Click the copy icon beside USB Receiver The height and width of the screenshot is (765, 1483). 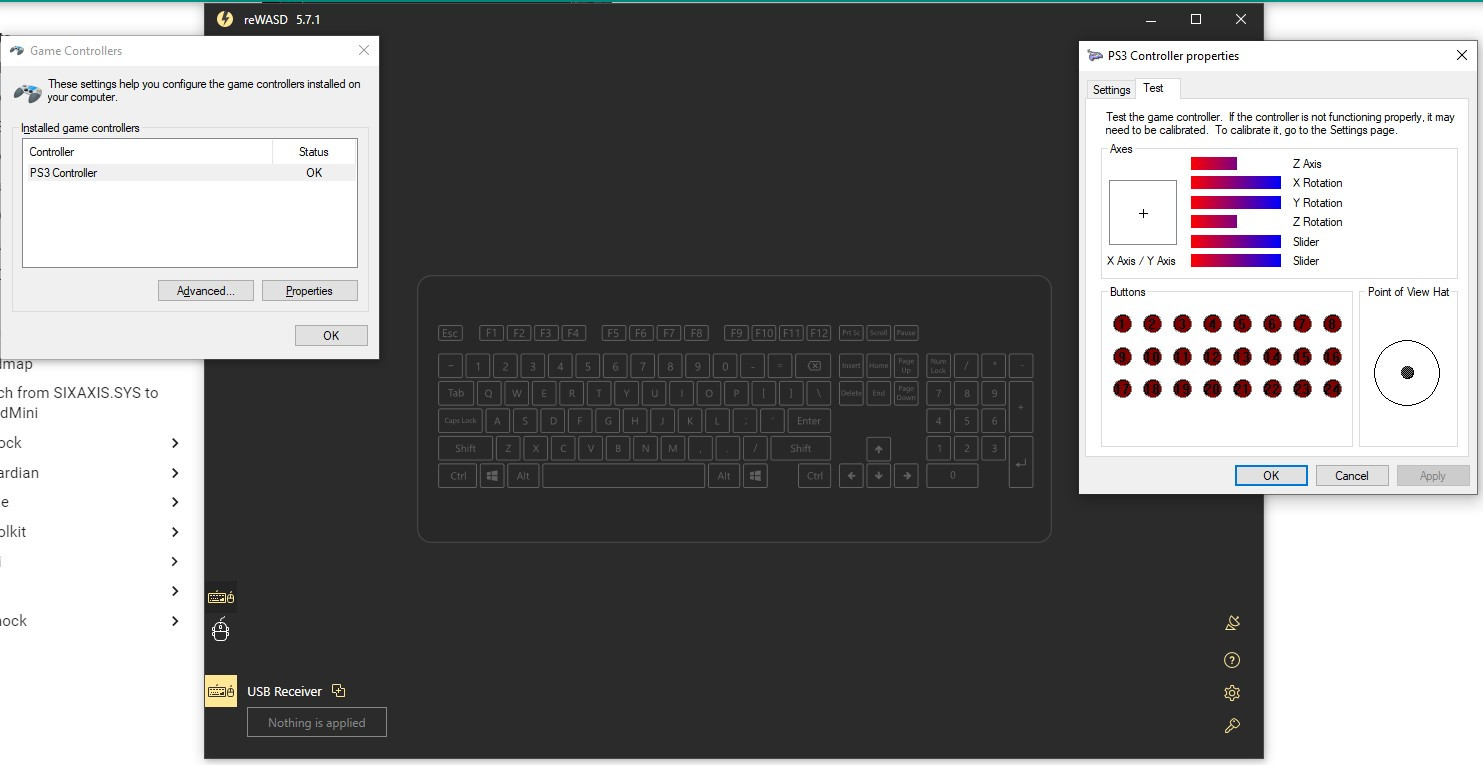tap(338, 691)
